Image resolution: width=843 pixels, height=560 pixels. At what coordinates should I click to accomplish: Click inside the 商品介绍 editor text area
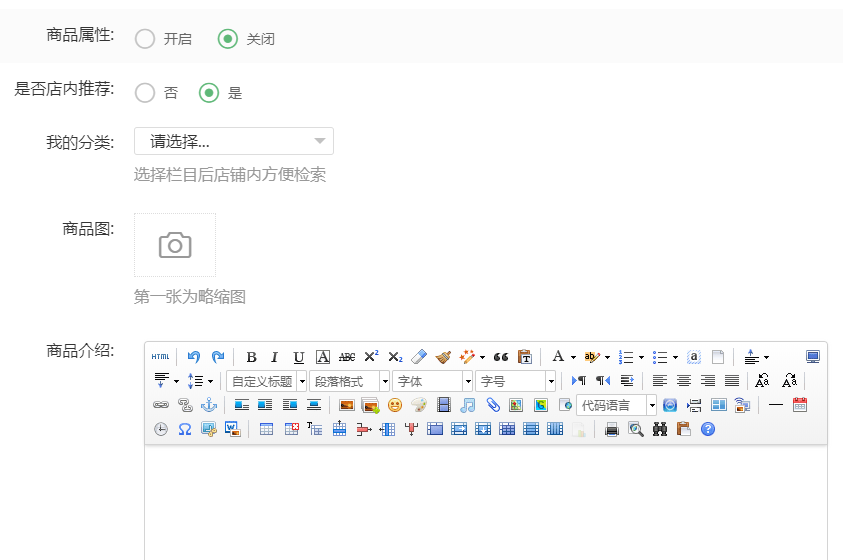[485, 500]
